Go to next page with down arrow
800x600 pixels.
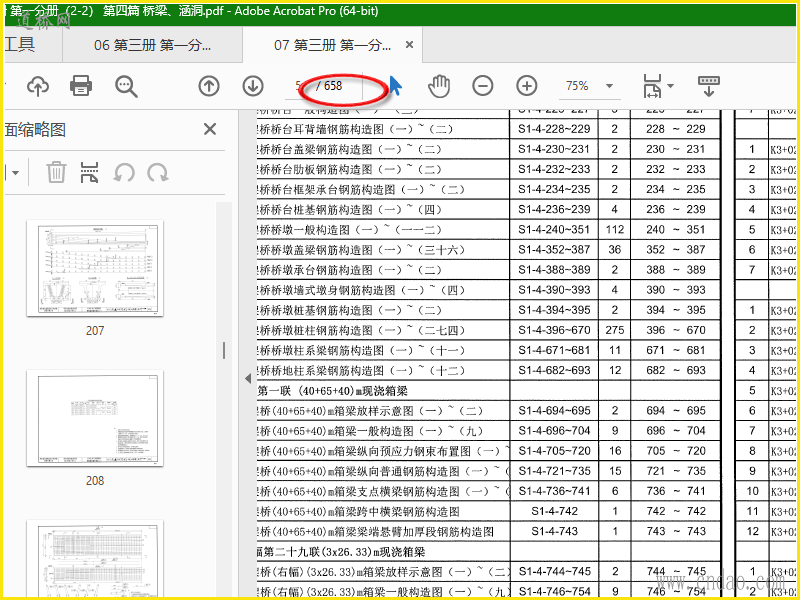[x=253, y=86]
